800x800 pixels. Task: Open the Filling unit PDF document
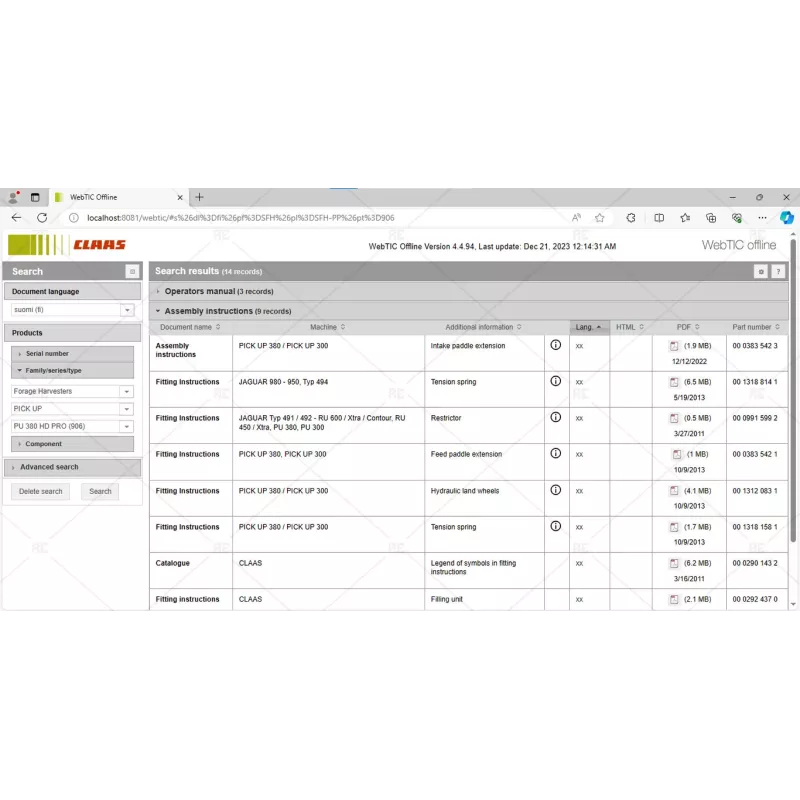(x=674, y=599)
